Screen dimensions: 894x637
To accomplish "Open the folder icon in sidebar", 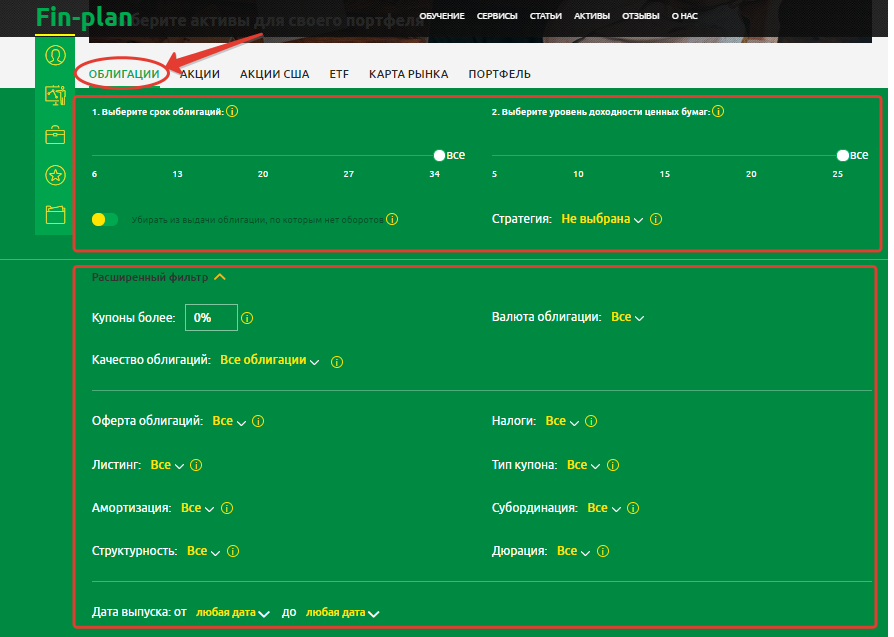I will [x=55, y=214].
